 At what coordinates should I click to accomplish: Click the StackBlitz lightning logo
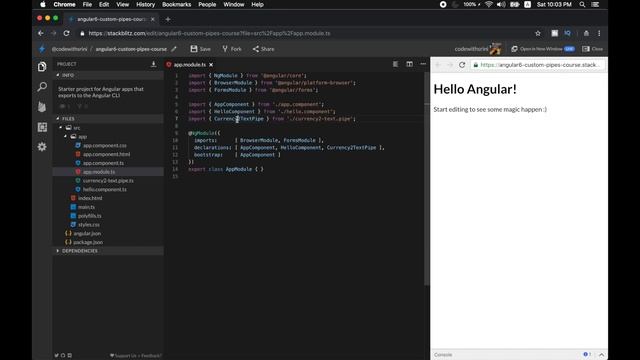pos(42,49)
